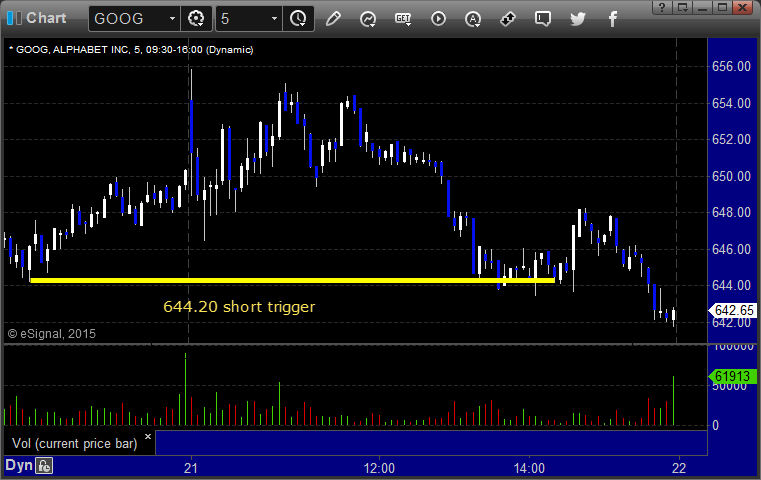
Task: Open the comment bubble icon
Action: pos(543,19)
